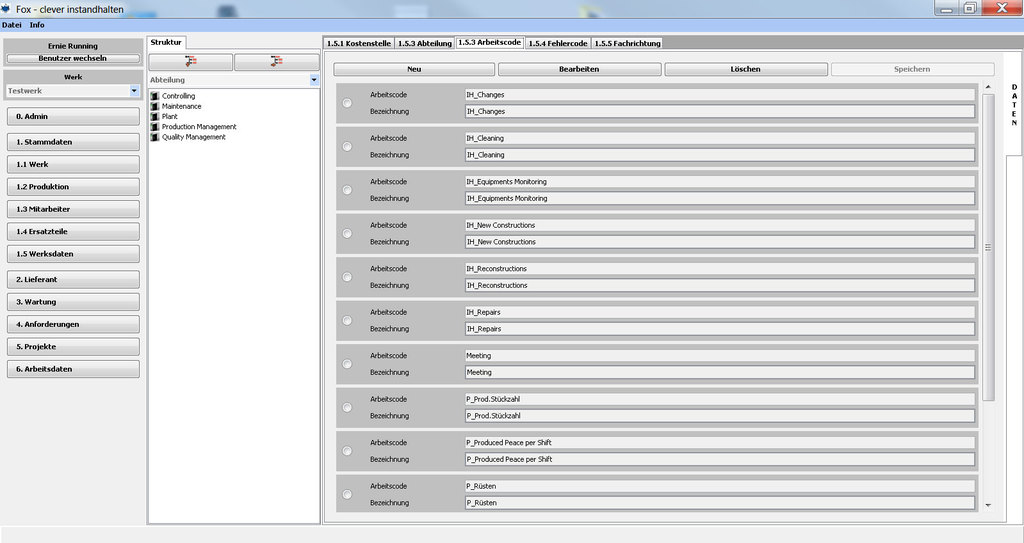Viewport: 1024px width, 543px height.
Task: Open the Datei menu
Action: (11, 25)
